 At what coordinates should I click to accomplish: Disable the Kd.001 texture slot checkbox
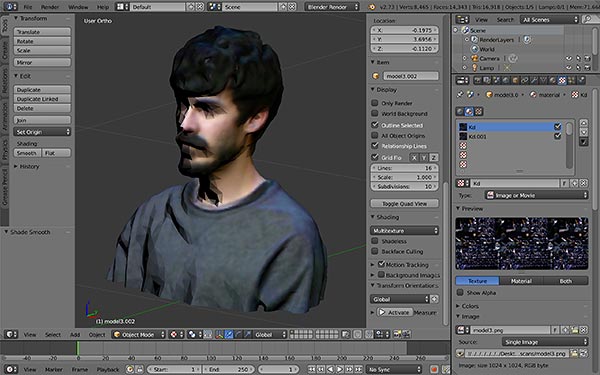(x=558, y=136)
